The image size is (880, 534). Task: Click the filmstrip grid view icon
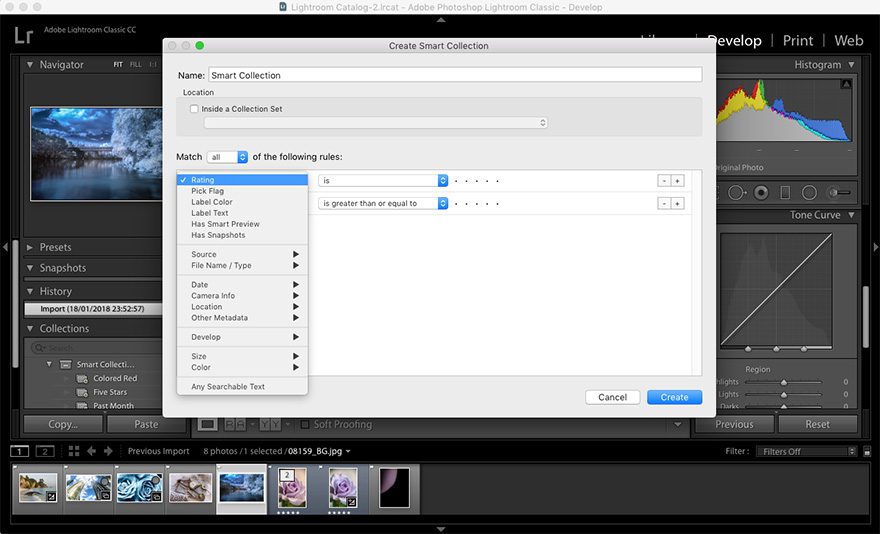coord(73,451)
